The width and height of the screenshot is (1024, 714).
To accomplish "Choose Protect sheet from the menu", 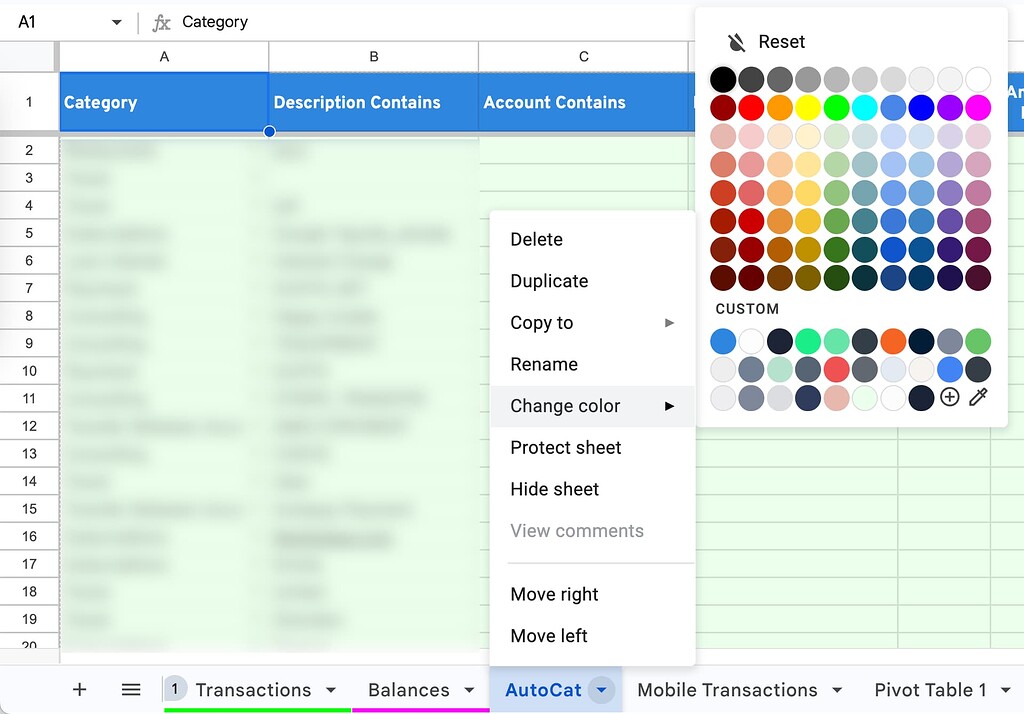I will click(x=565, y=447).
